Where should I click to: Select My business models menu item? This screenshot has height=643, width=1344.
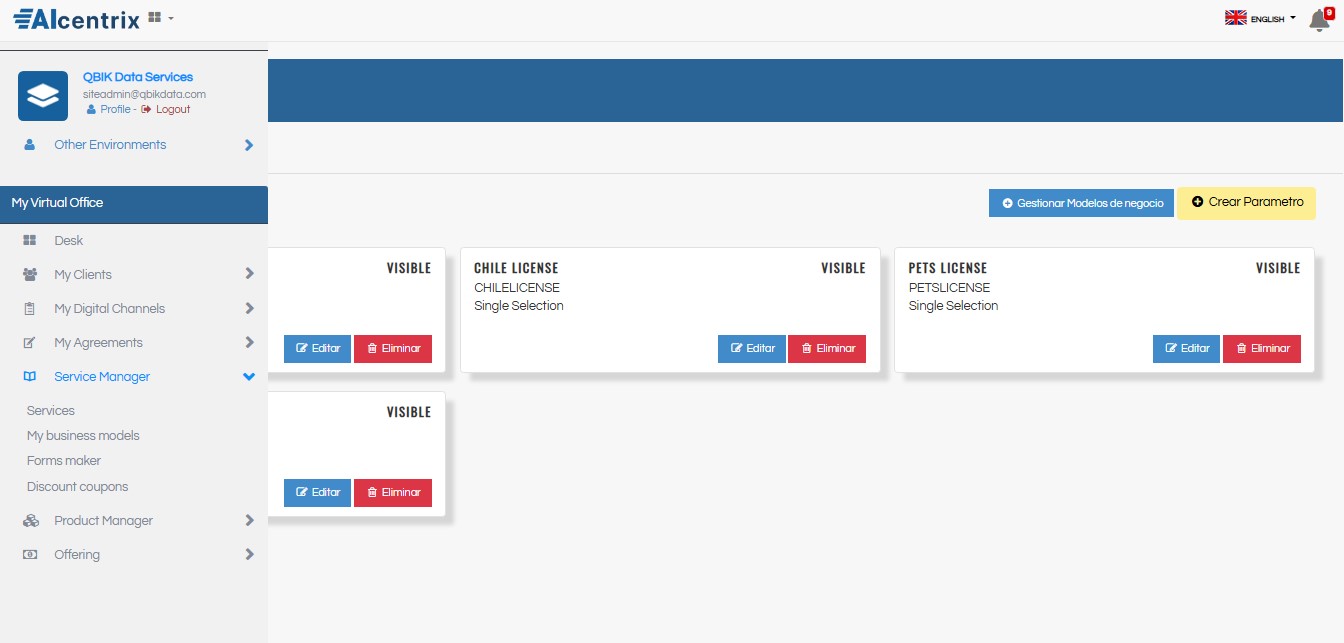click(83, 436)
